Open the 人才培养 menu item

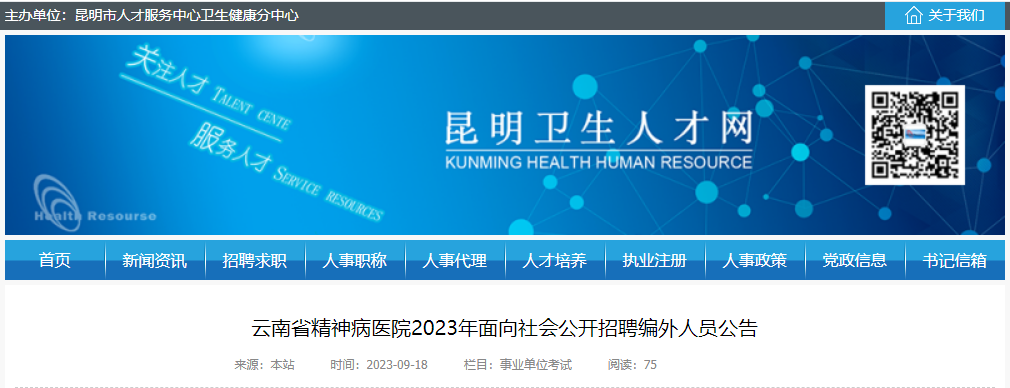coord(555,260)
